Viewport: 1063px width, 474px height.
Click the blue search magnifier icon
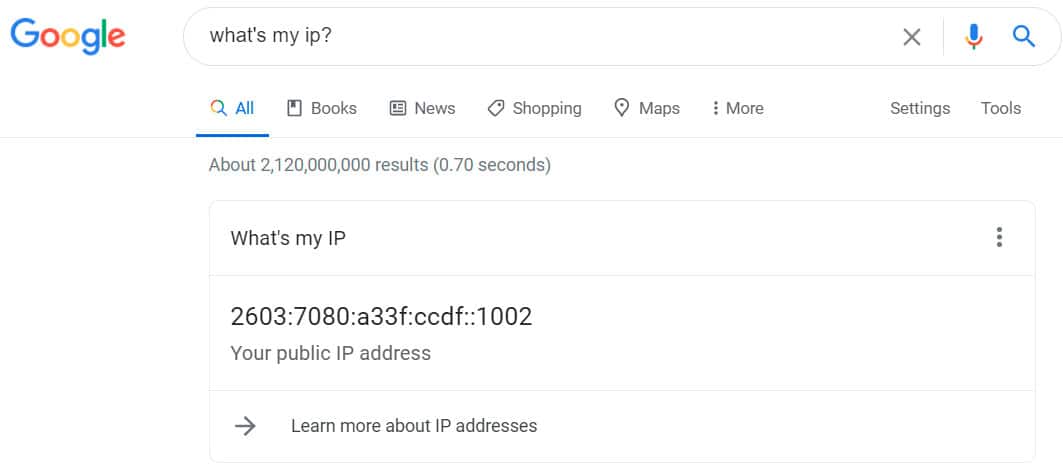pyautogui.click(x=1023, y=37)
